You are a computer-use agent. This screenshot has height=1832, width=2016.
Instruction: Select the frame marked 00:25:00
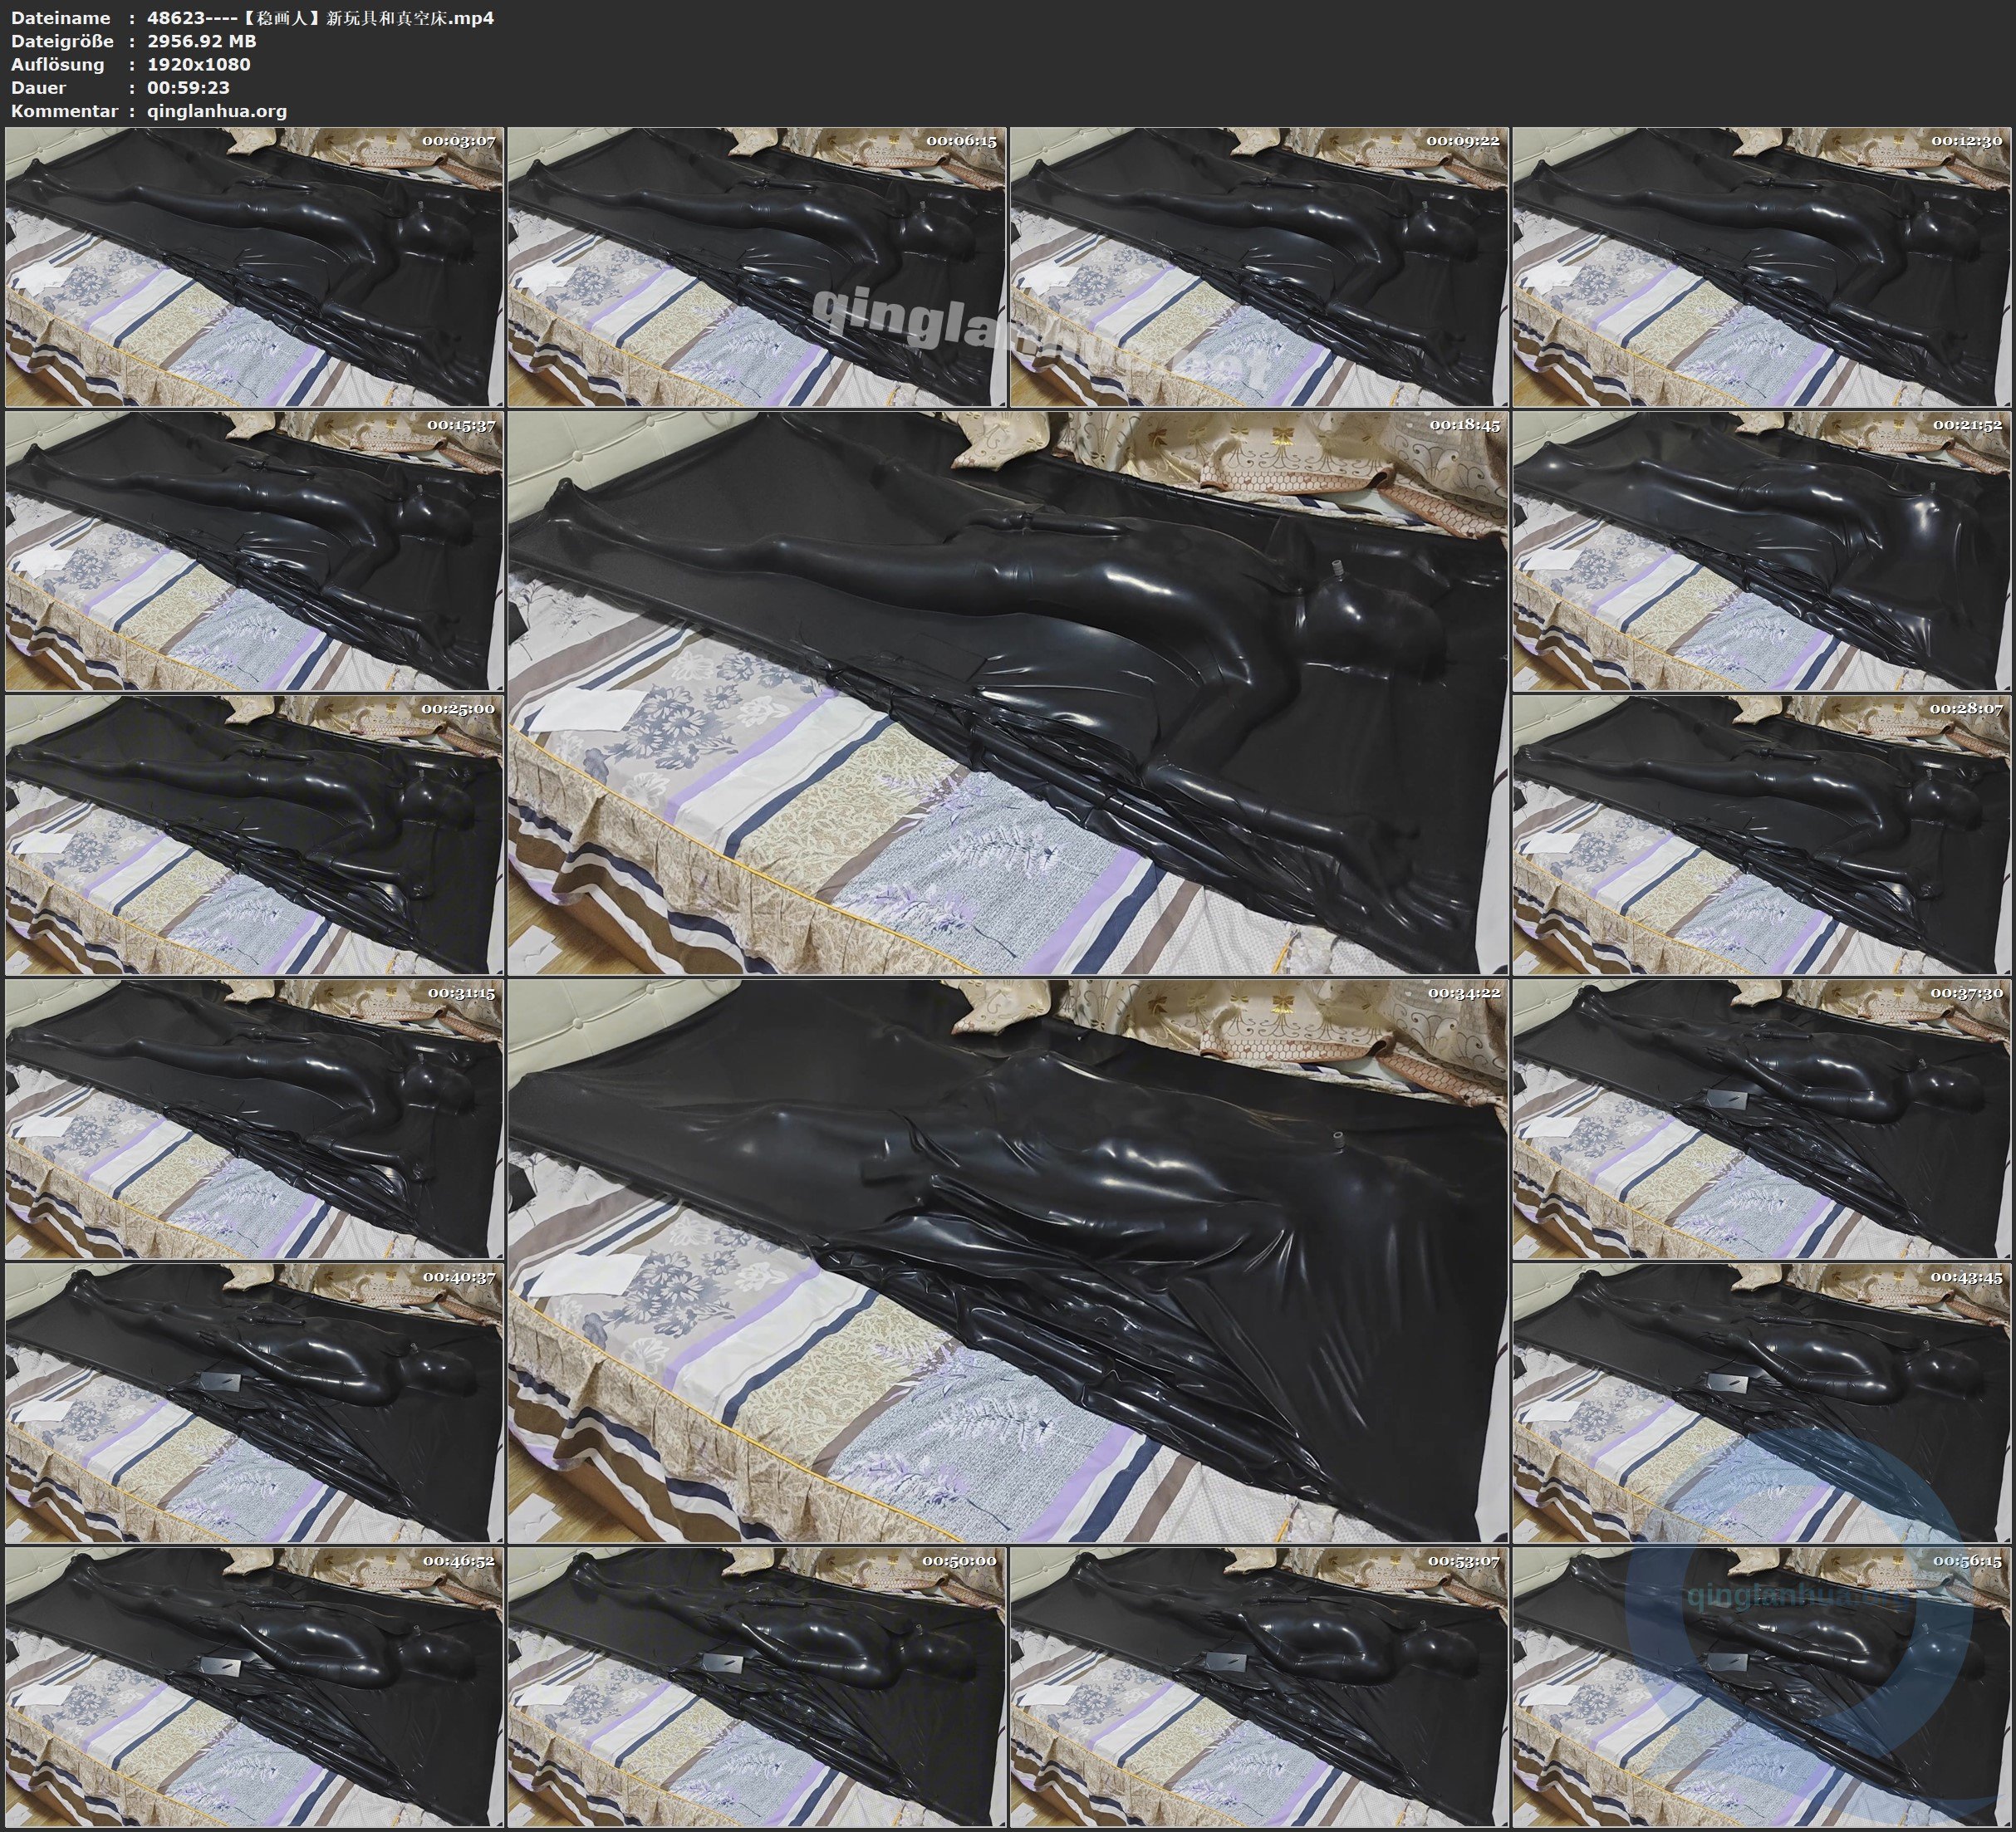point(254,835)
